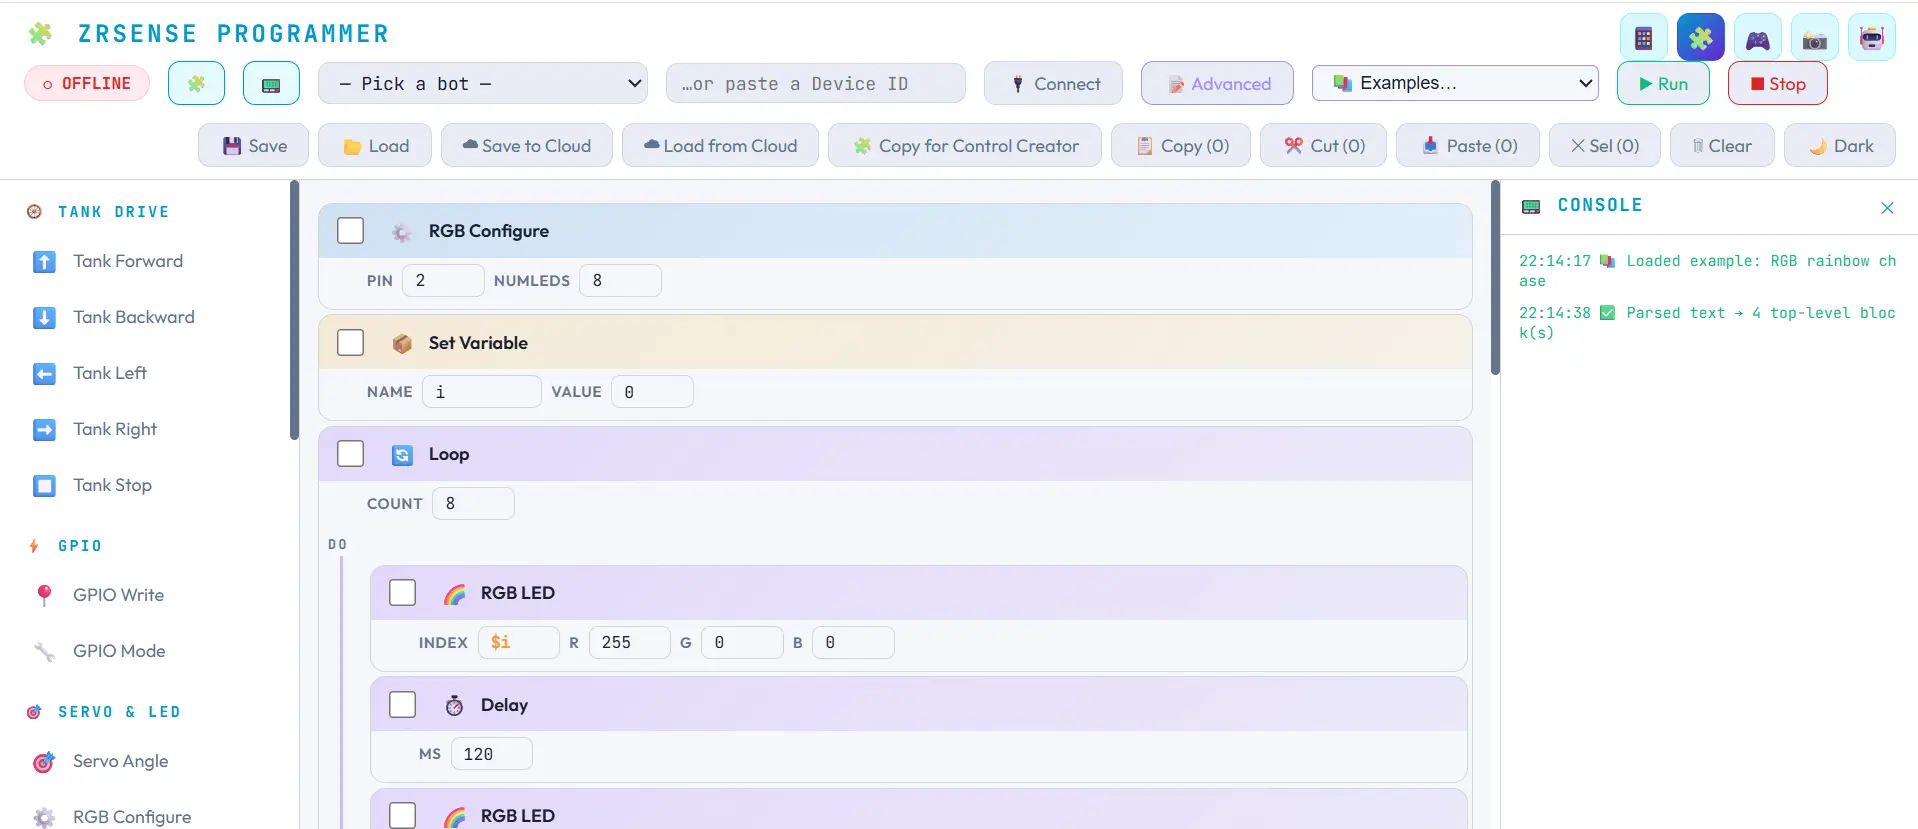The width and height of the screenshot is (1918, 829).
Task: Add the Tank Forward block
Action: click(x=128, y=261)
